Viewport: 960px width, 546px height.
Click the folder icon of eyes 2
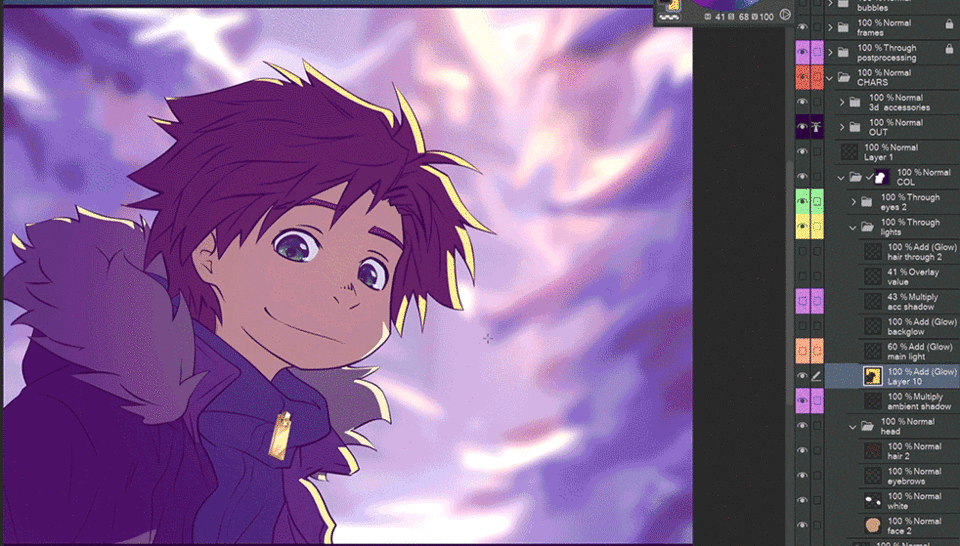[x=866, y=202]
